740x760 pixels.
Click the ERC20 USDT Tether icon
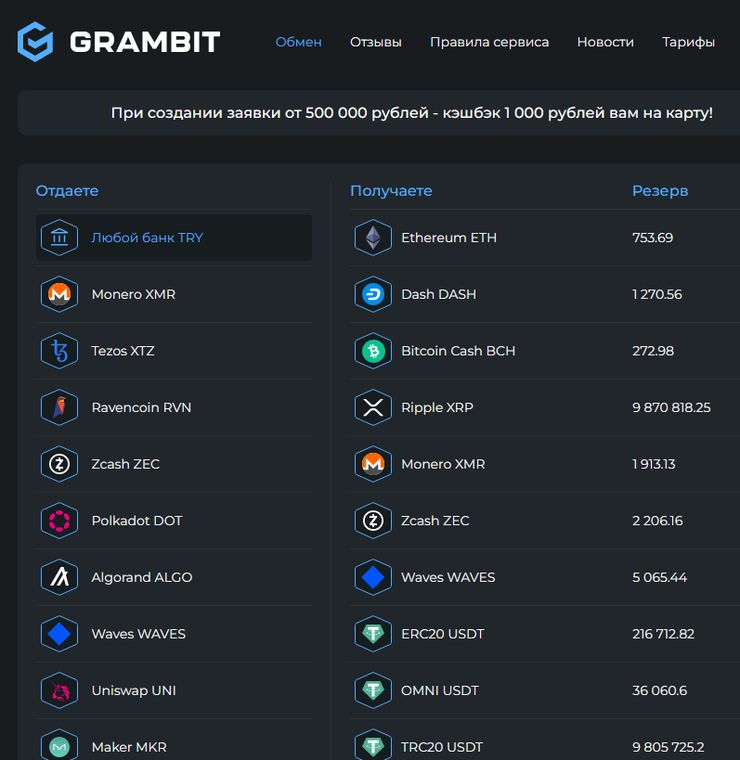pos(373,634)
